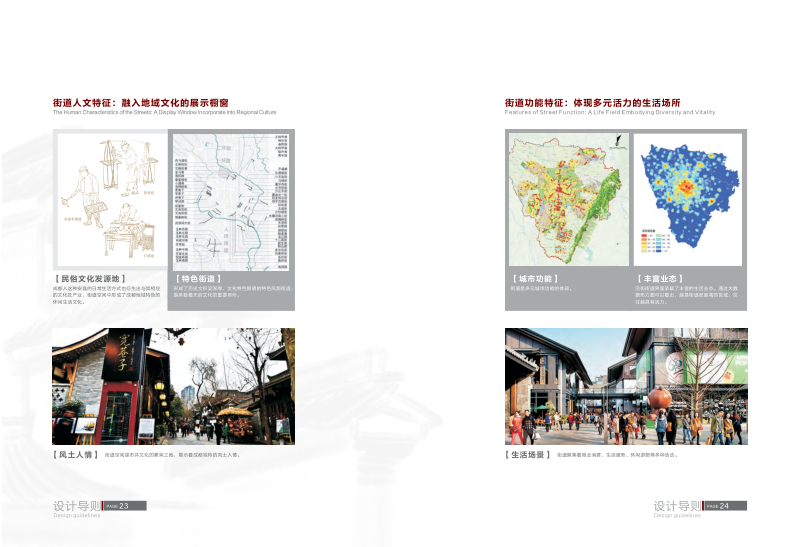Click the 城市功能 caption label
800x547 pixels.
(534, 278)
